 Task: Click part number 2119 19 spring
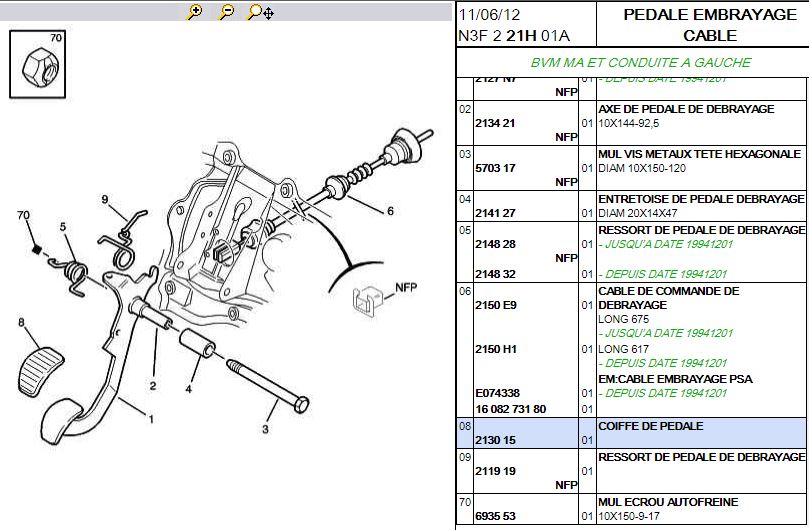tap(495, 470)
